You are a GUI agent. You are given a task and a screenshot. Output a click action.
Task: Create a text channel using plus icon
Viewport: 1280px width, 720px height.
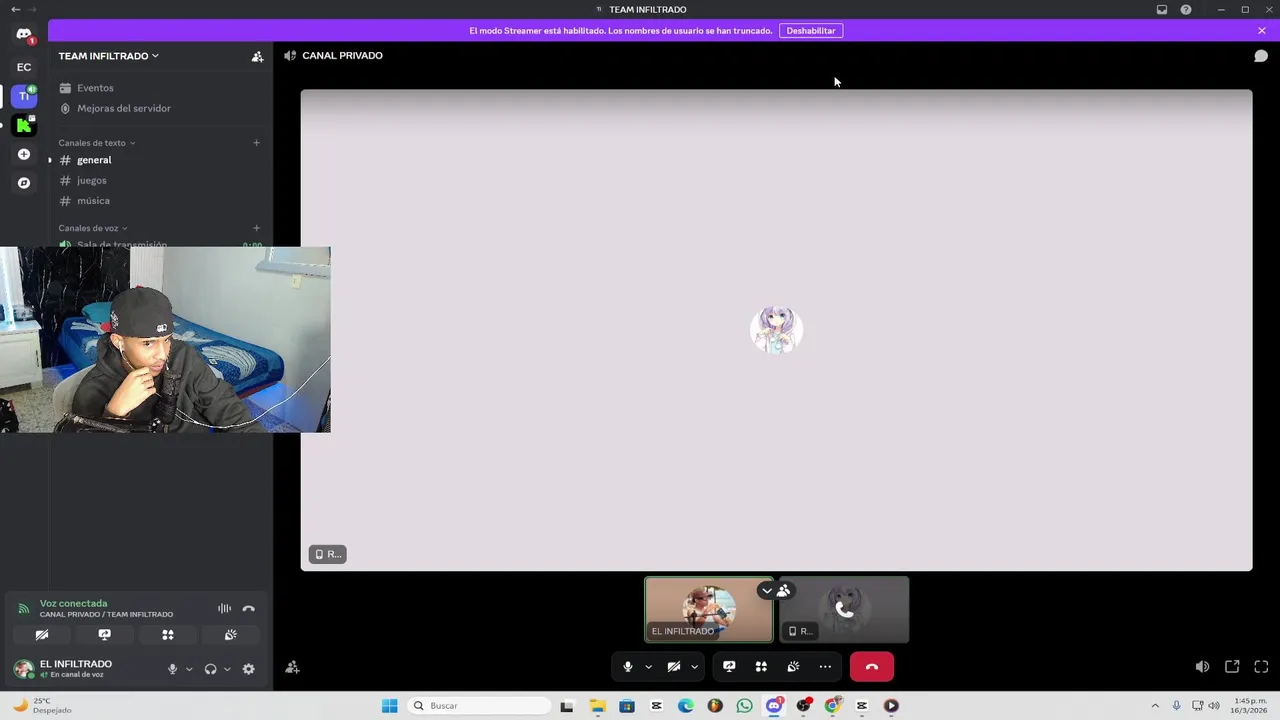coord(256,143)
